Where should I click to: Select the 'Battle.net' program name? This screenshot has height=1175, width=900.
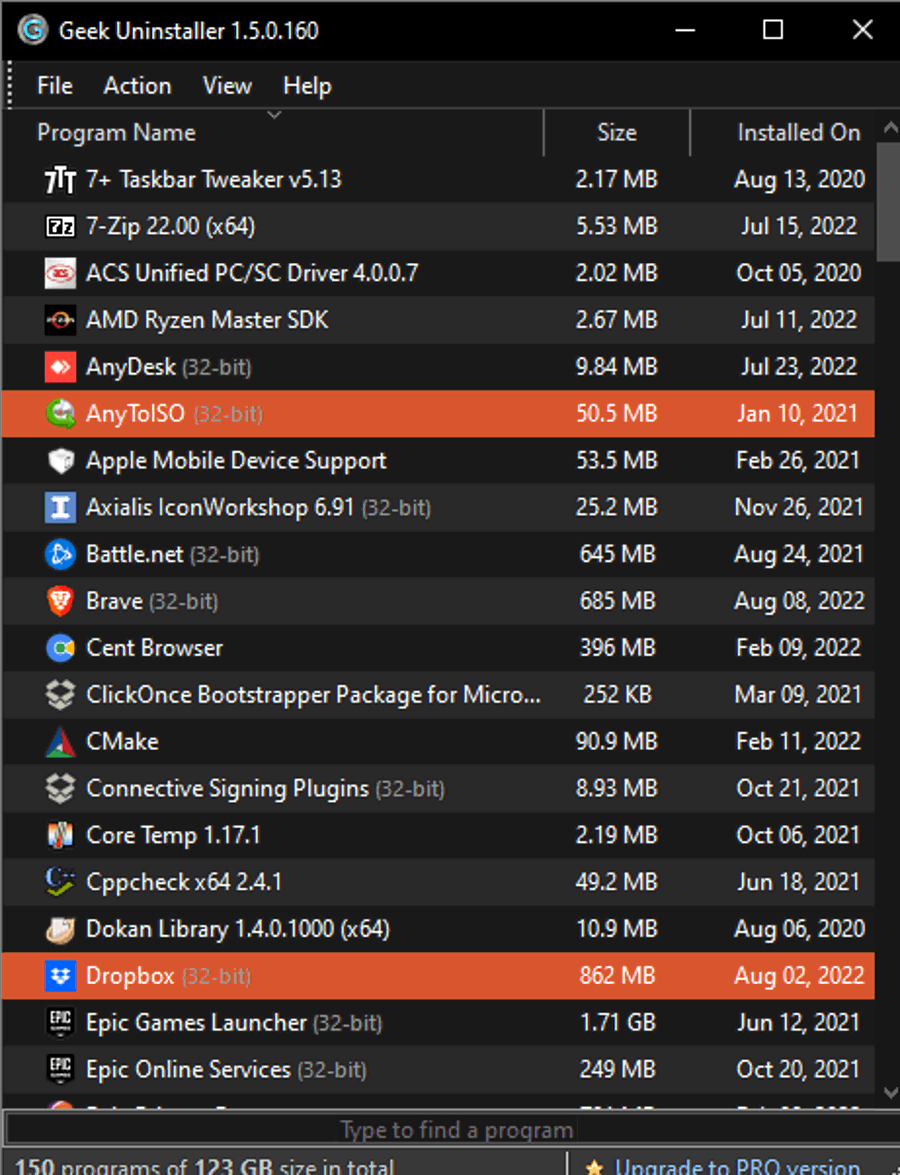pos(134,555)
